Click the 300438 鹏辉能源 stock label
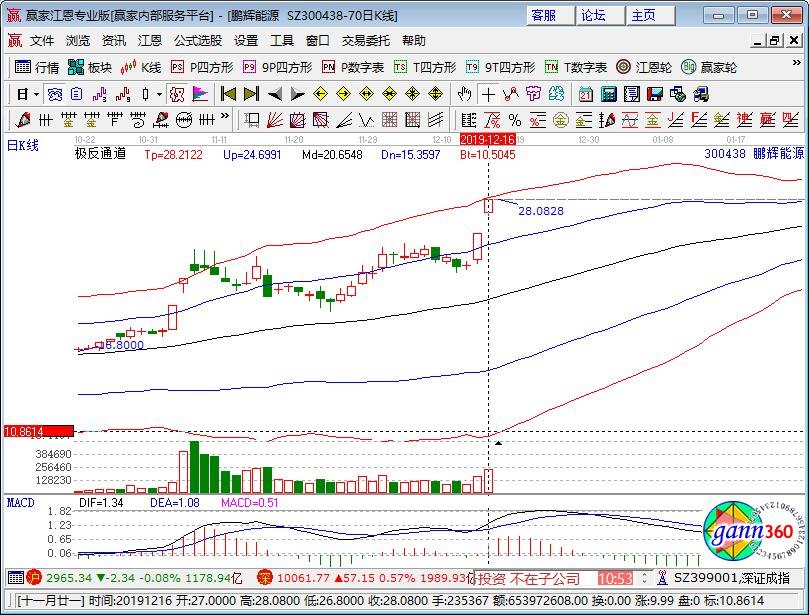 pyautogui.click(x=754, y=153)
